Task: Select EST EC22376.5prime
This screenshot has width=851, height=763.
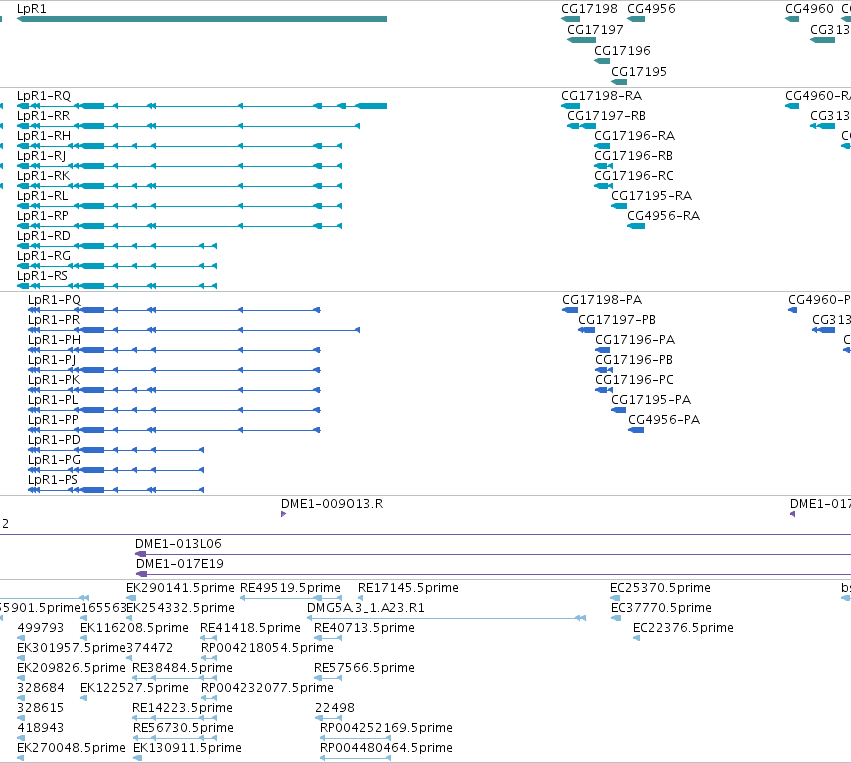Action: click(637, 638)
